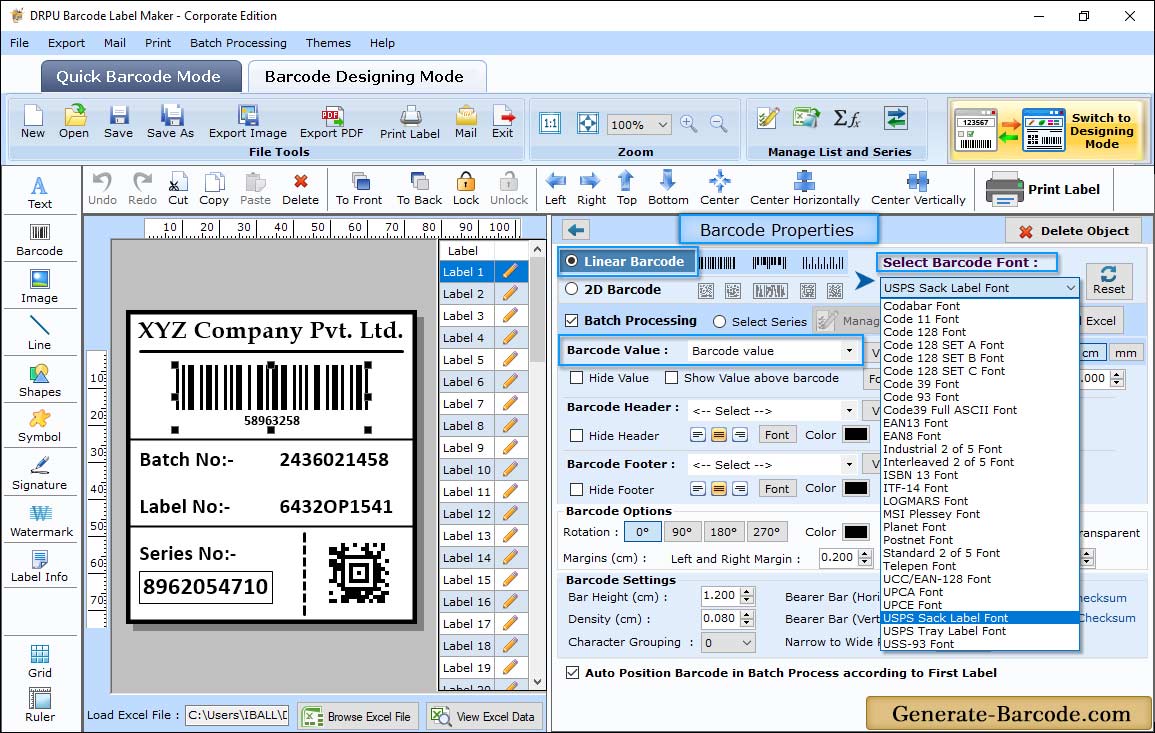Toggle the Batch Processing checkbox
1155x733 pixels.
(x=572, y=320)
